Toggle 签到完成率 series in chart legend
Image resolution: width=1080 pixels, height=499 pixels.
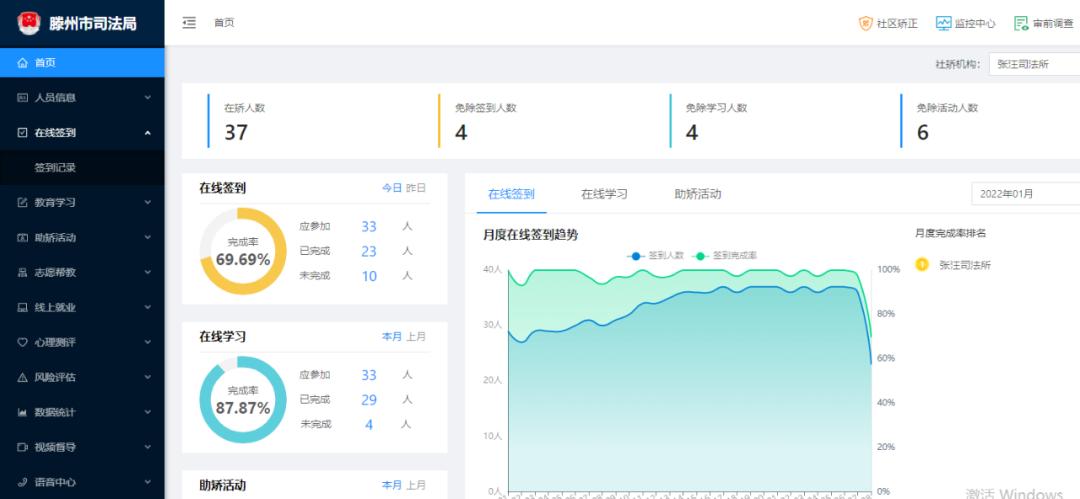[725, 256]
